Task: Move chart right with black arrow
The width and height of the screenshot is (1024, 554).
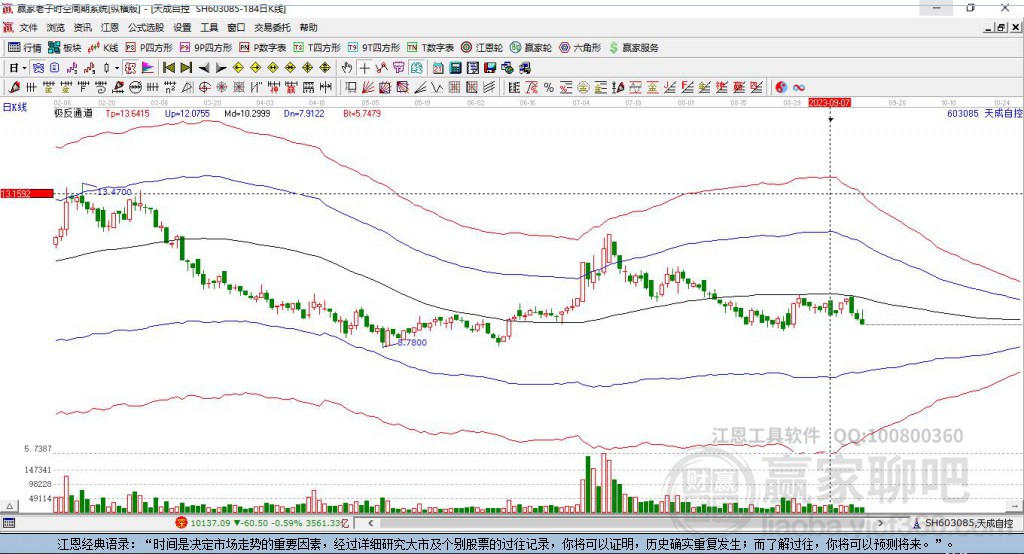Action: coord(221,68)
